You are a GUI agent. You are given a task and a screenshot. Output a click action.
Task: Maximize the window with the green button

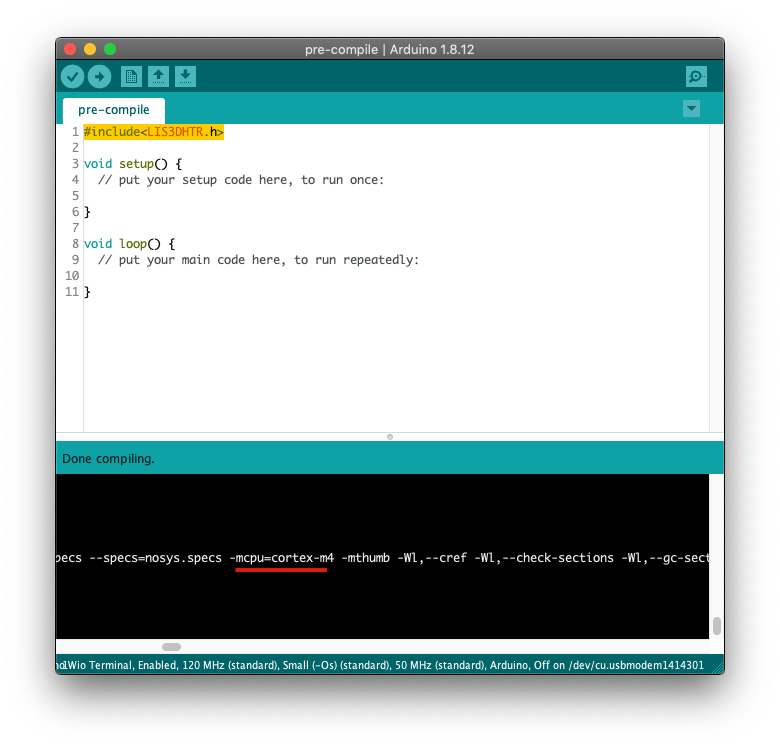click(110, 49)
